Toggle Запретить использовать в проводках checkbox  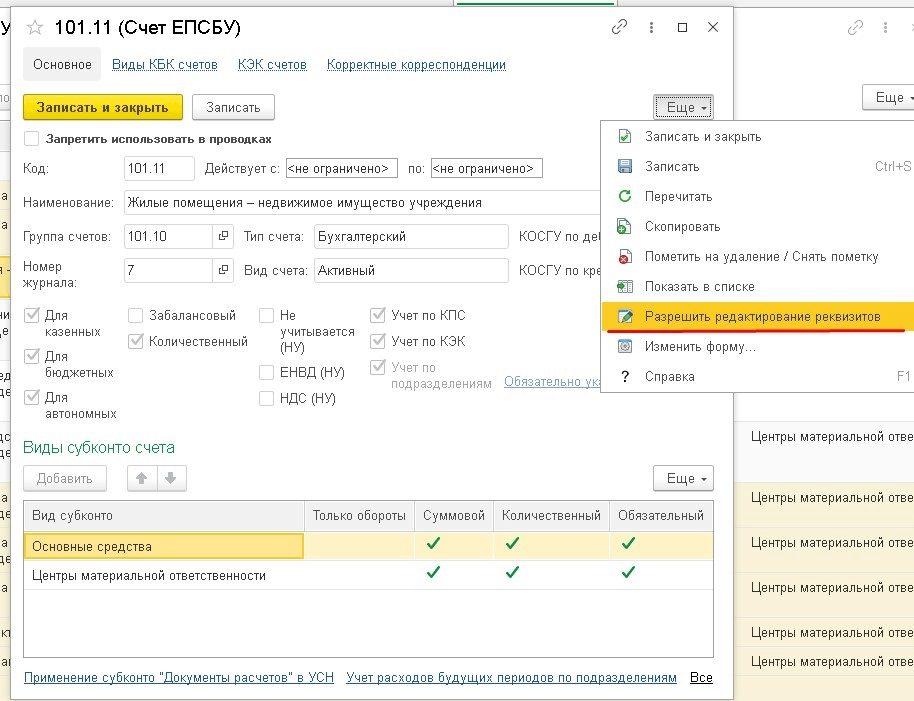click(x=32, y=139)
